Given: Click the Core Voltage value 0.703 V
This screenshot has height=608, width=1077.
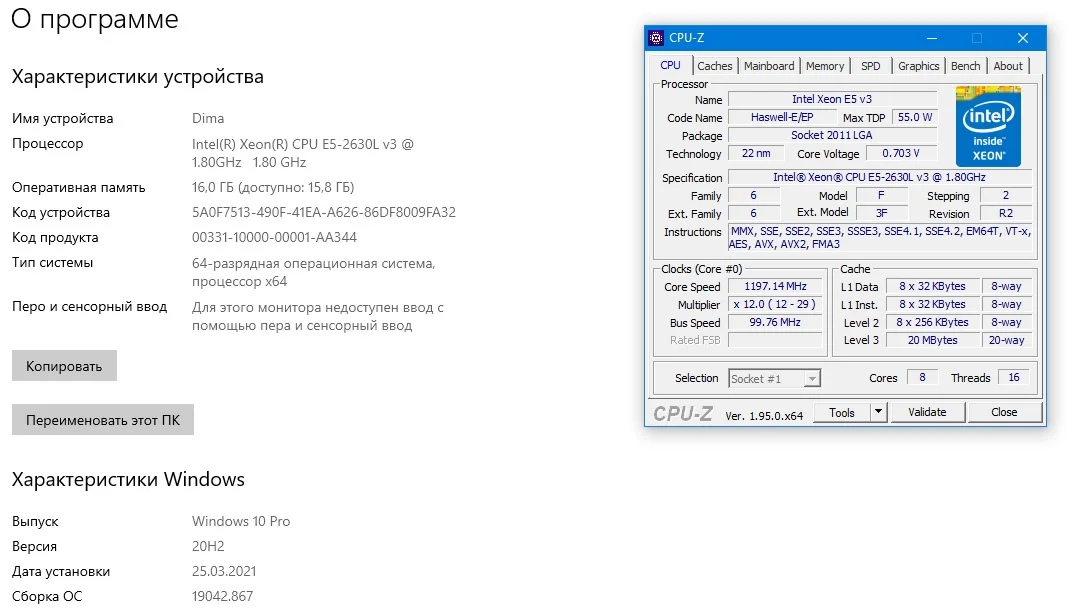Looking at the screenshot, I should click(900, 153).
